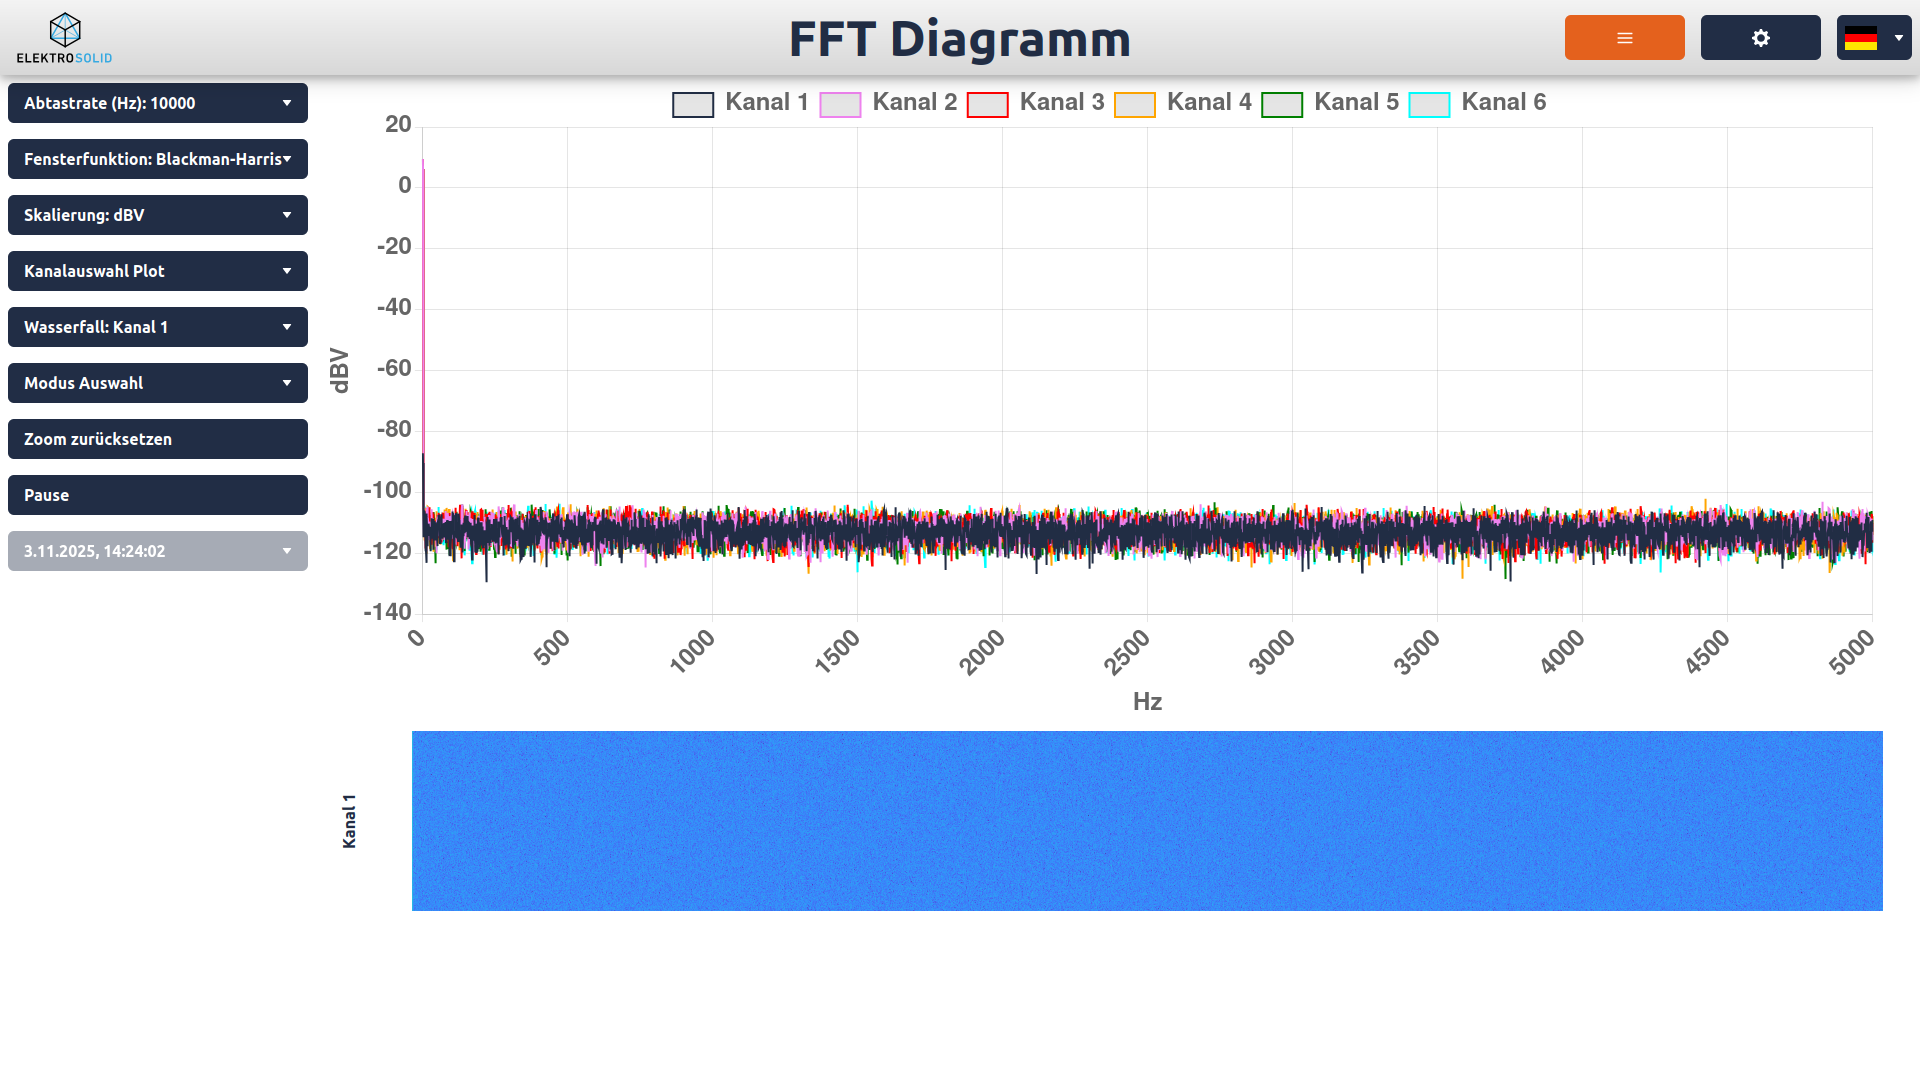Open the timestamp 3.11.2025 selector

tap(158, 551)
